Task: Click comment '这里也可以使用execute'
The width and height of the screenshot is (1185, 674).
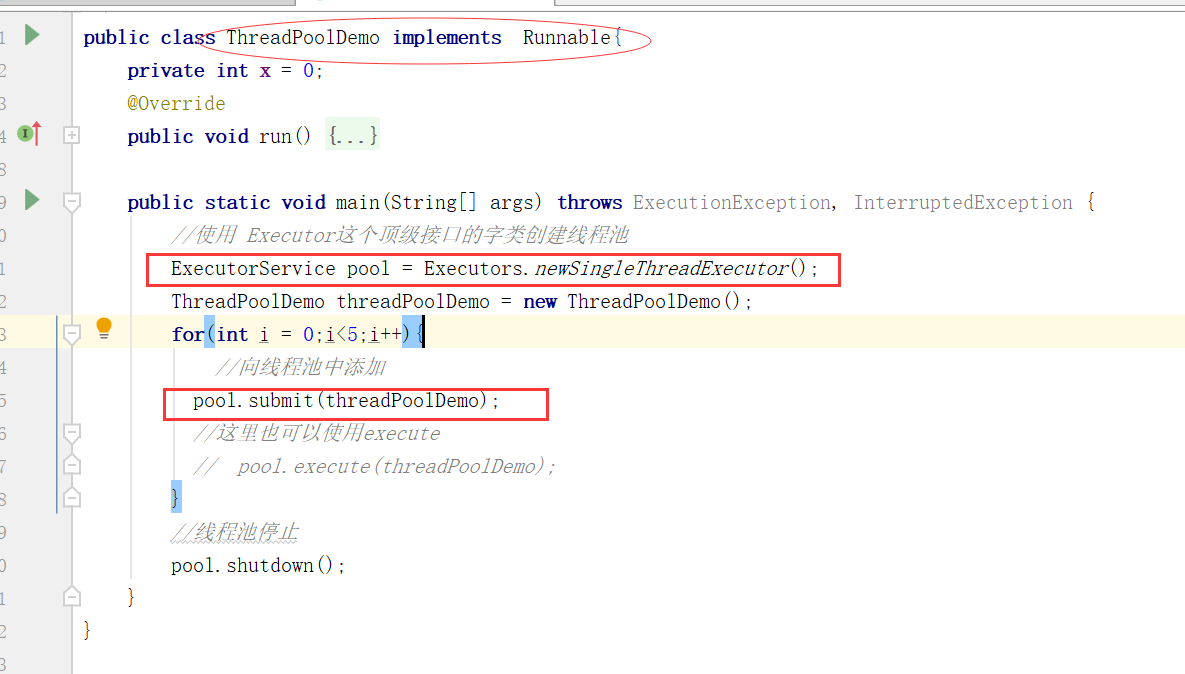Action: [x=317, y=433]
